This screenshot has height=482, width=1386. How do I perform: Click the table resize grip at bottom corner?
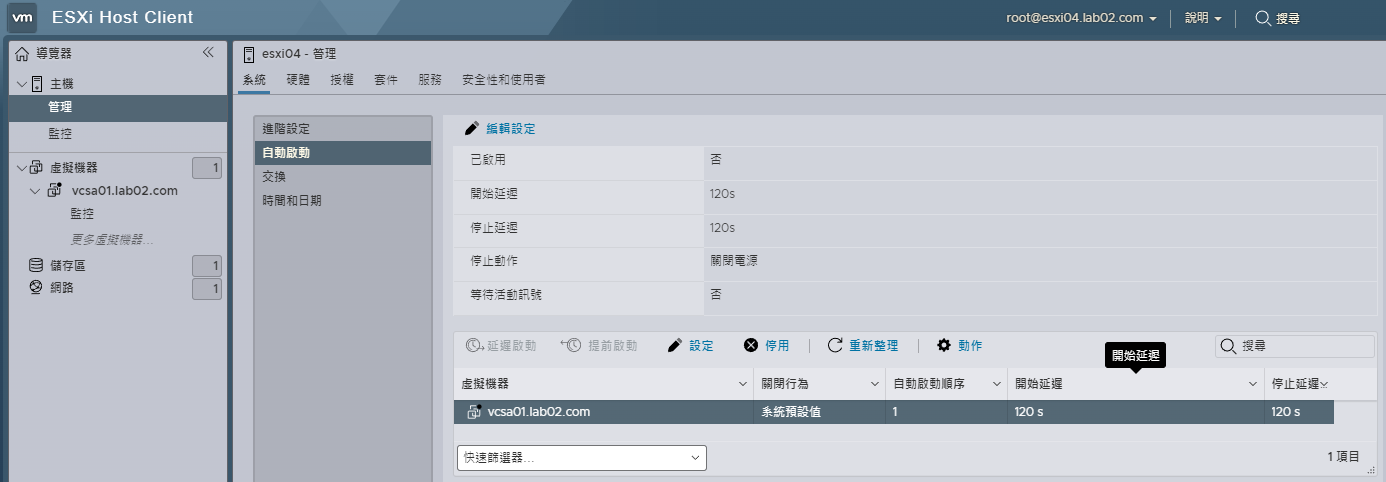1370,468
